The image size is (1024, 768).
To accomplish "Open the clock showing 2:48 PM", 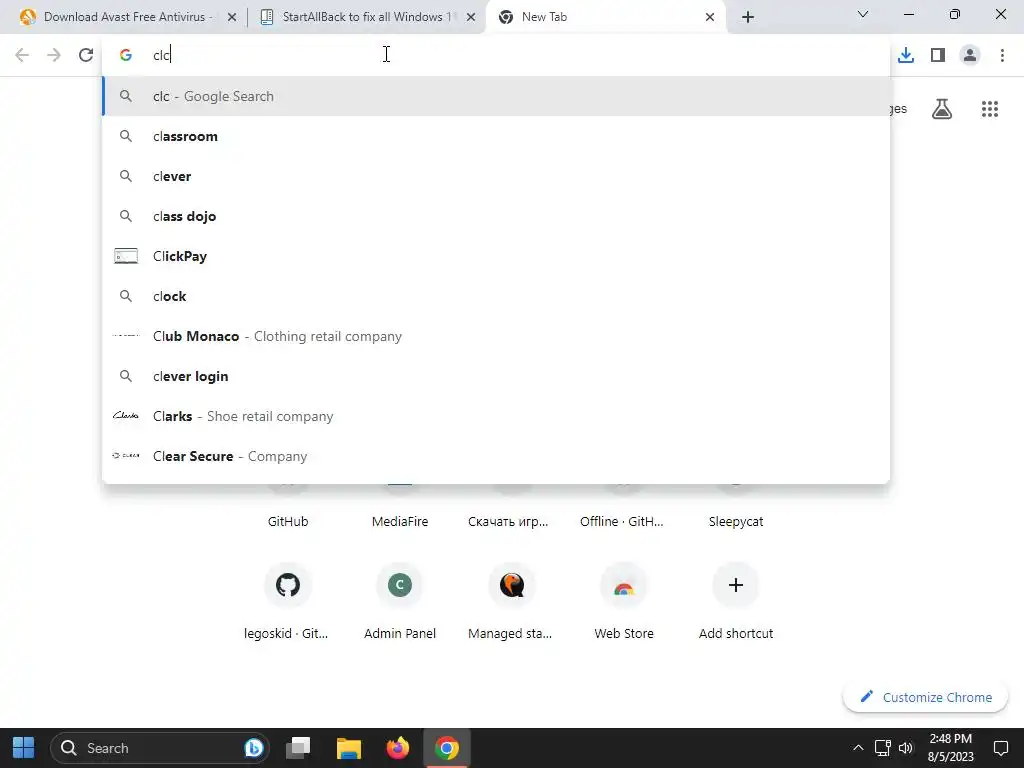I will 950,748.
